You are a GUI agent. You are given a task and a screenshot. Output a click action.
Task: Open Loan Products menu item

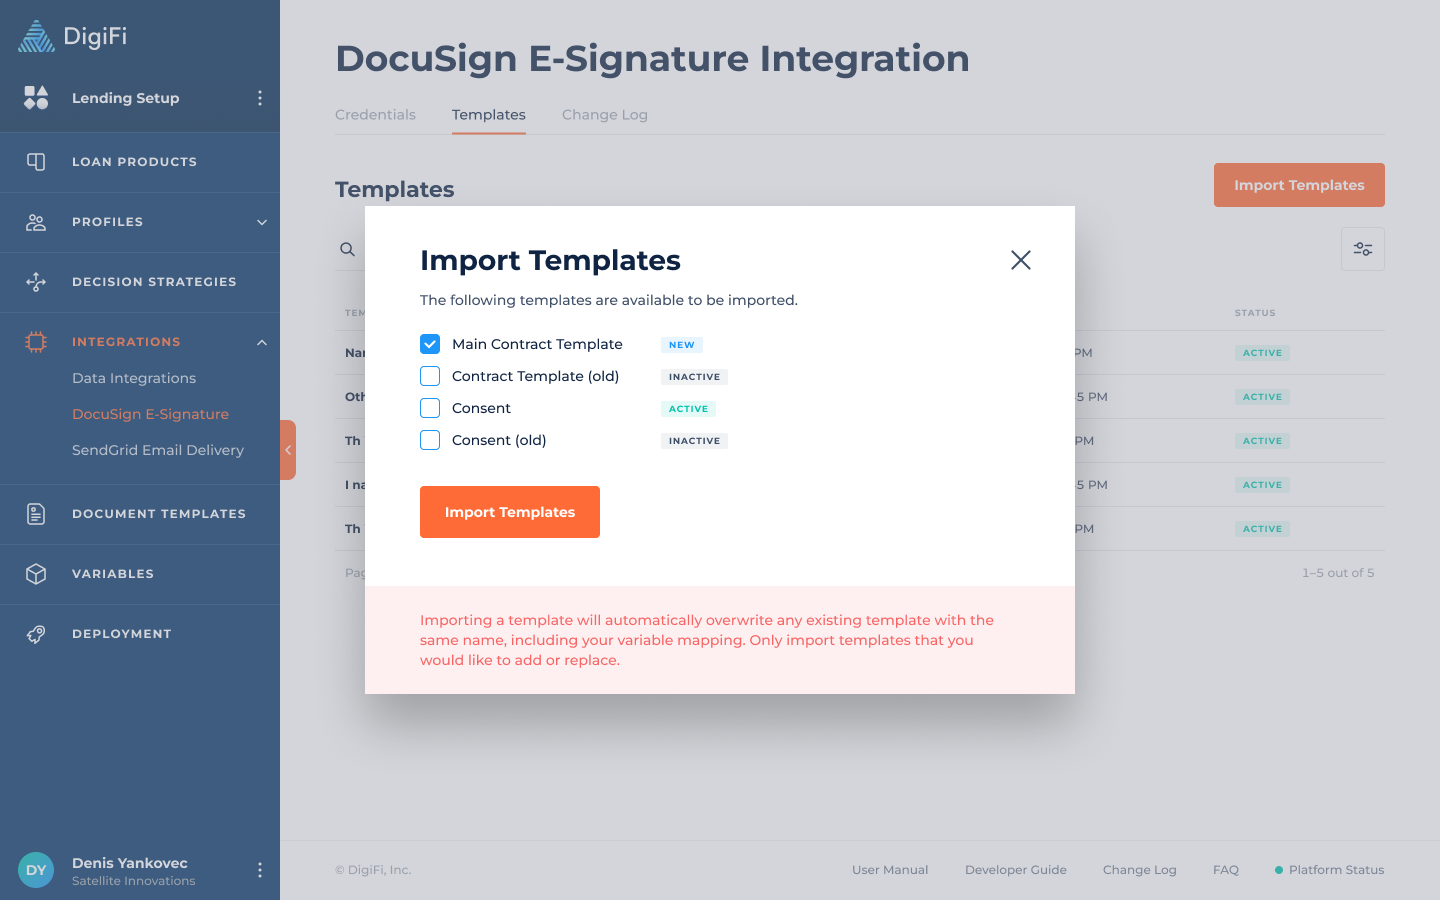[140, 162]
